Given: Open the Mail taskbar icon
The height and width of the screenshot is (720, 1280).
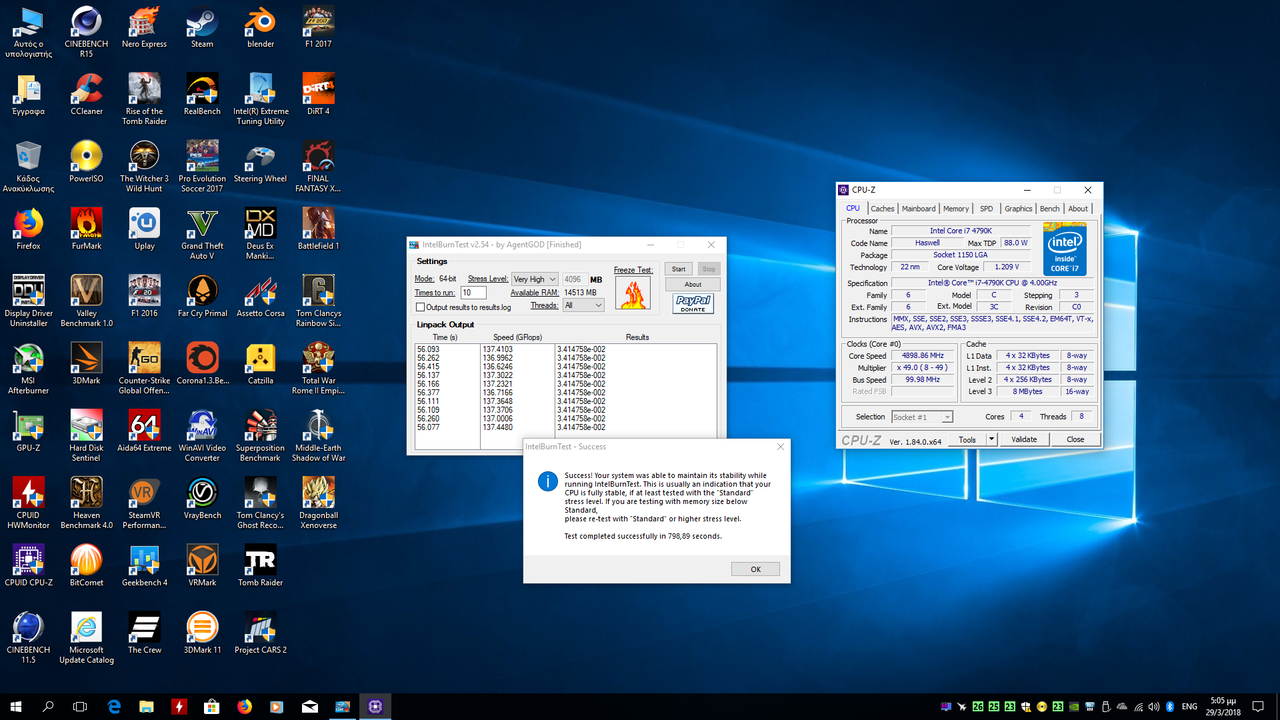Looking at the screenshot, I should (310, 706).
